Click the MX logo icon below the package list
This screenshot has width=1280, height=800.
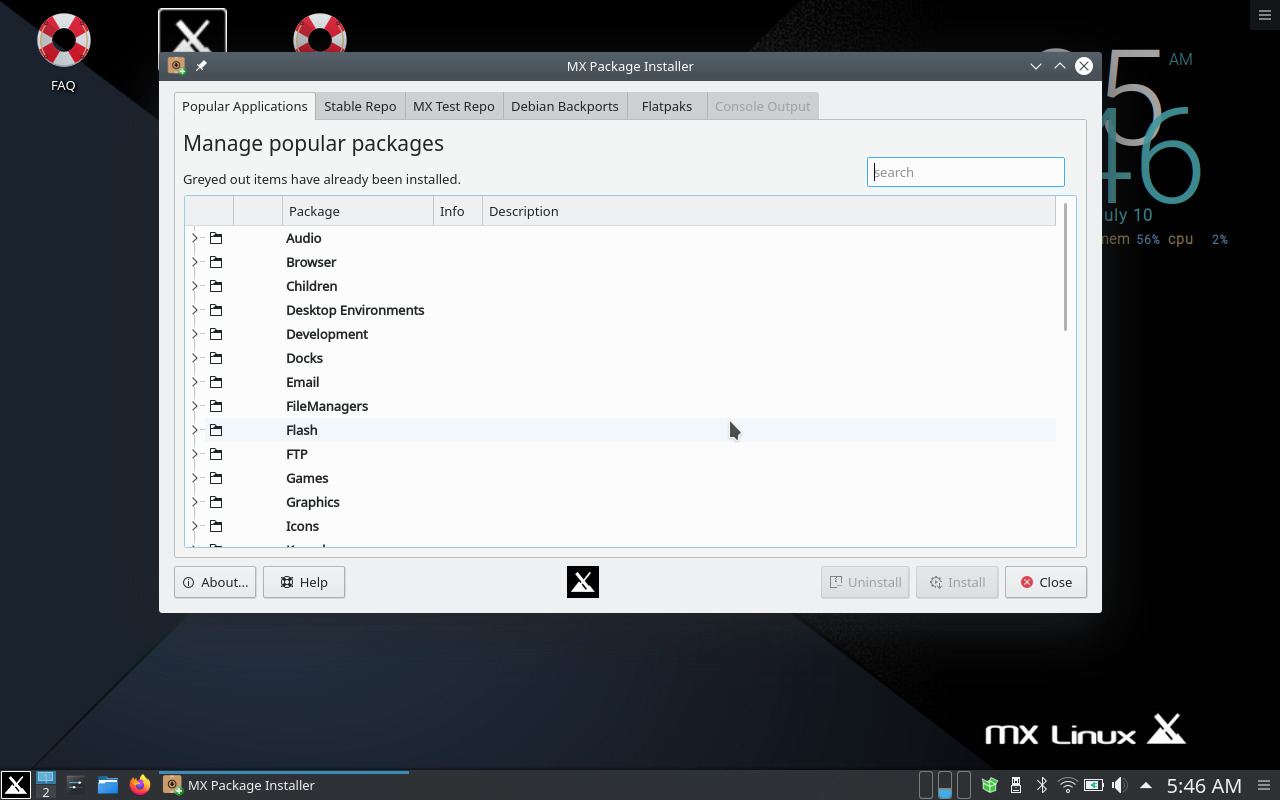(x=583, y=581)
